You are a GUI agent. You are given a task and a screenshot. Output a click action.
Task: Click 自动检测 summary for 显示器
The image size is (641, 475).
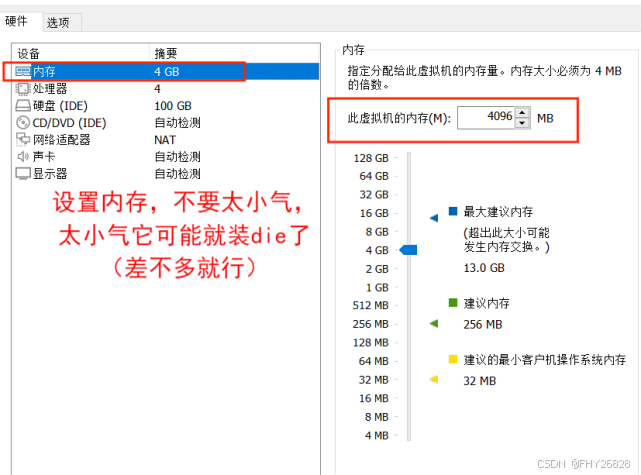pyautogui.click(x=177, y=174)
